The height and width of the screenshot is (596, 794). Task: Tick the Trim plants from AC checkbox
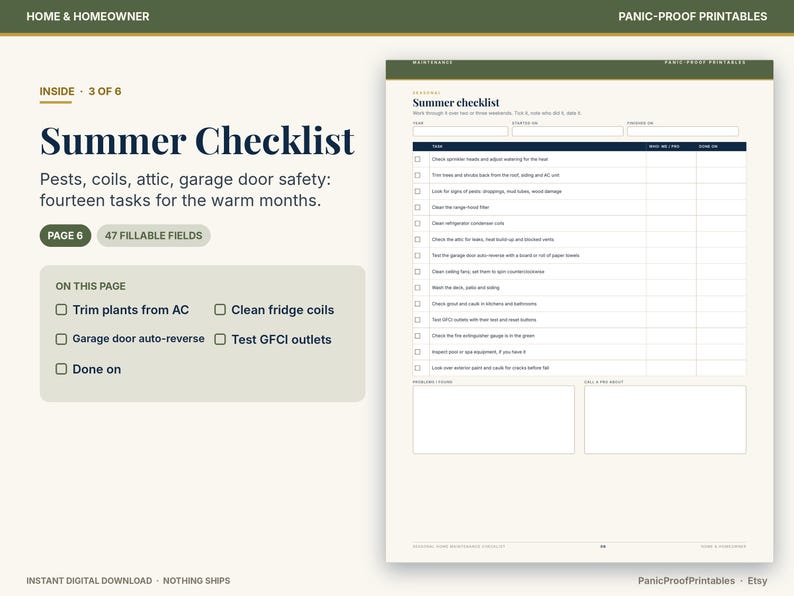[x=61, y=309]
